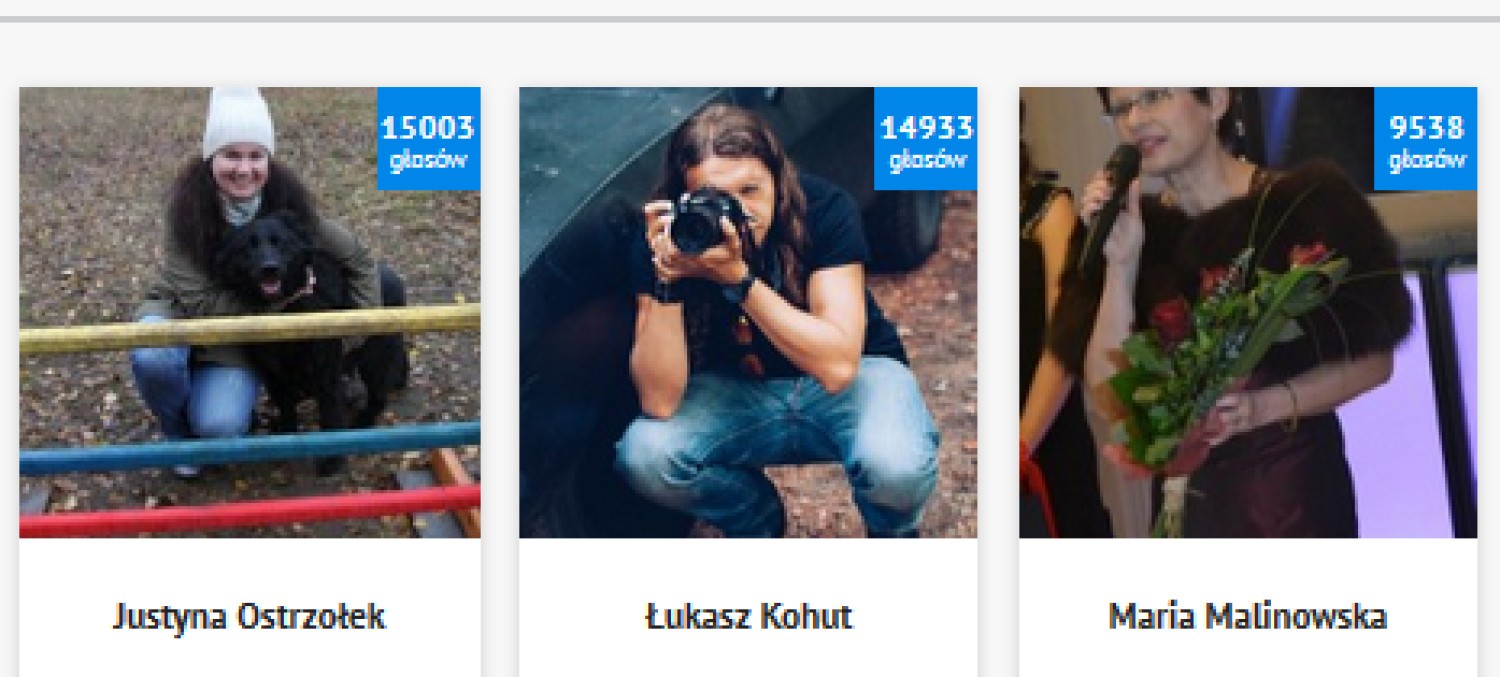Open Justyna Ostrzołek's candidate photo

pyautogui.click(x=249, y=312)
